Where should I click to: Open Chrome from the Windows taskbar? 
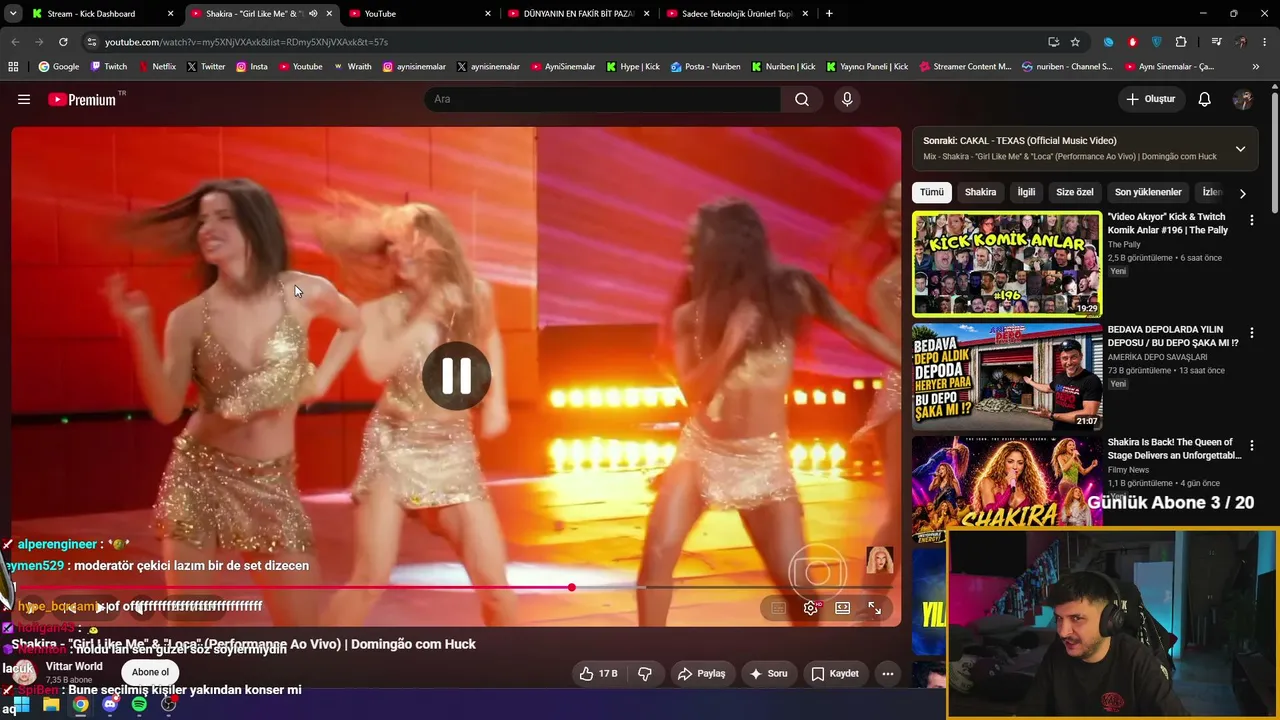click(x=80, y=704)
